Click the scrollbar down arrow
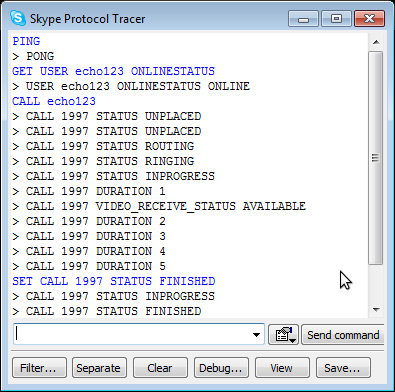This screenshot has width=395, height=392. pyautogui.click(x=376, y=310)
